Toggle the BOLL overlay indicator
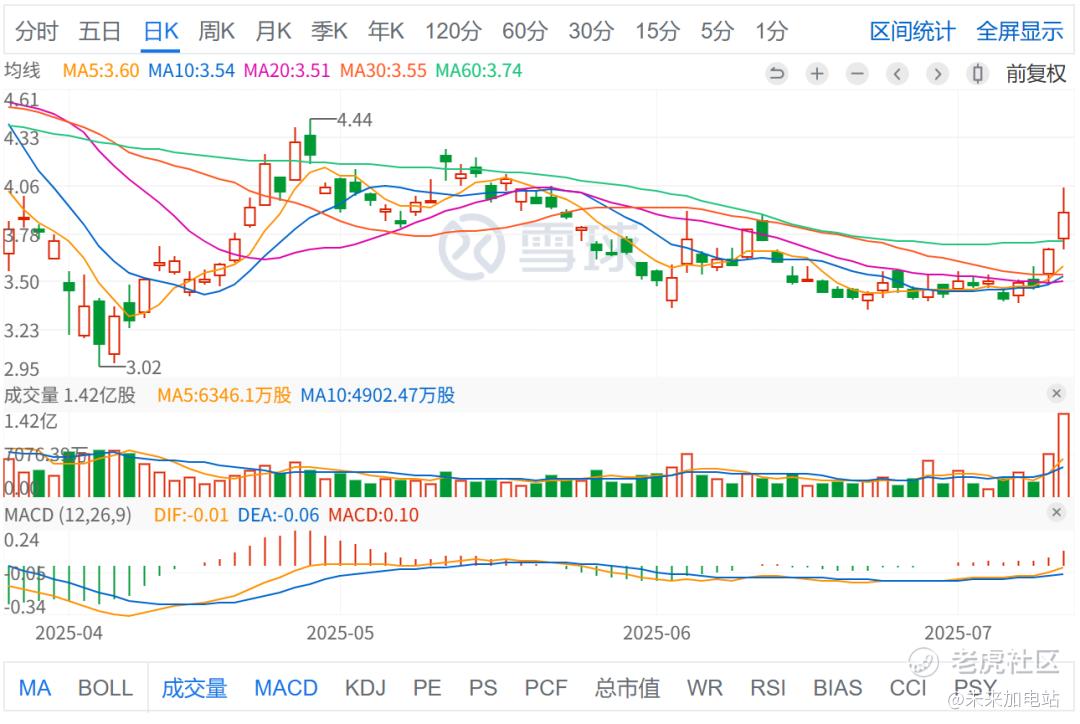The height and width of the screenshot is (724, 1080). tap(105, 687)
